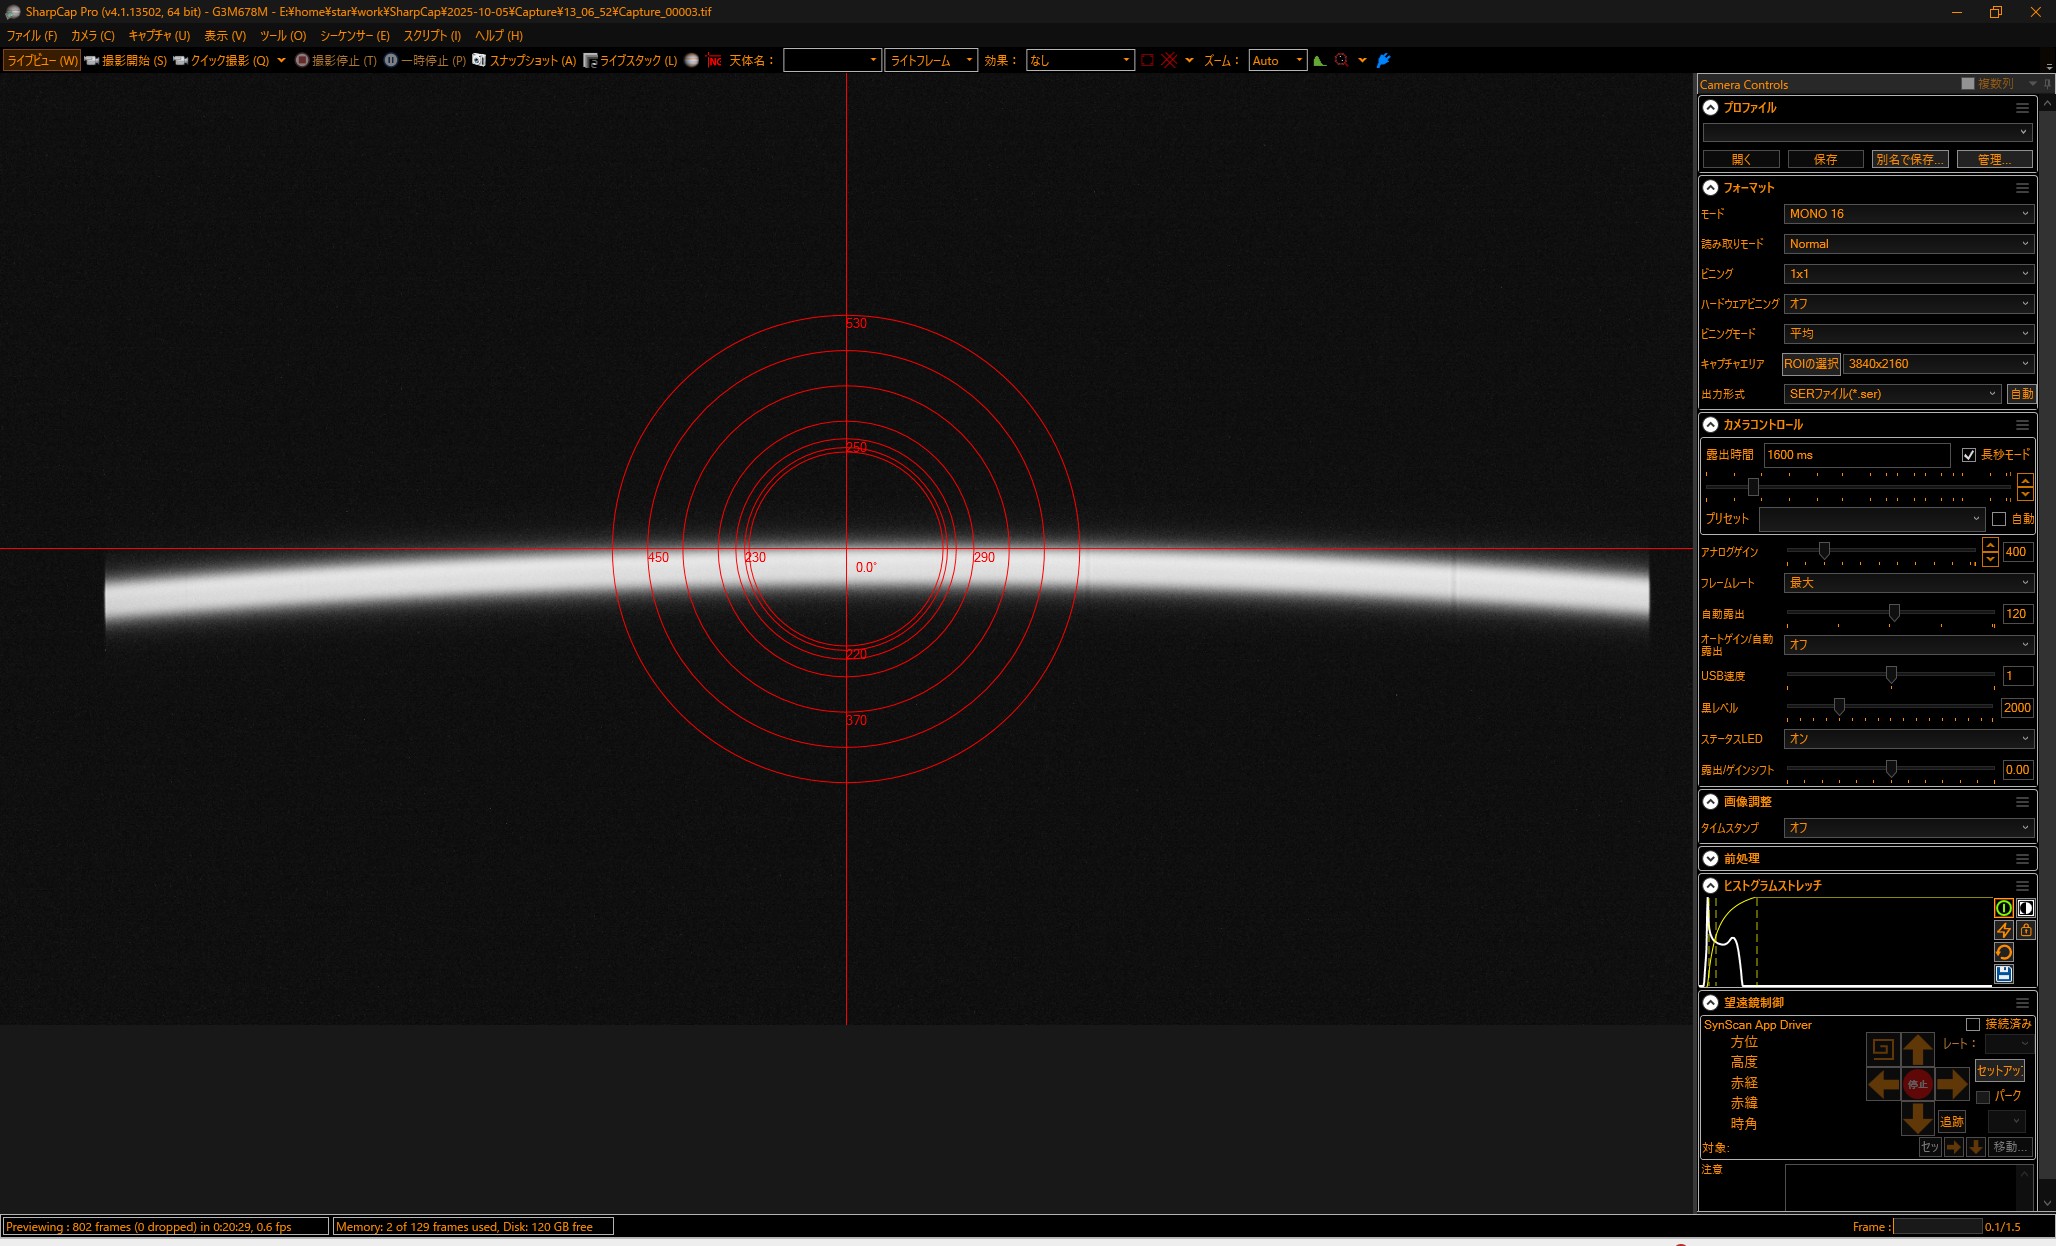
Task: Save the histogram stretch with disk icon
Action: [x=2003, y=974]
